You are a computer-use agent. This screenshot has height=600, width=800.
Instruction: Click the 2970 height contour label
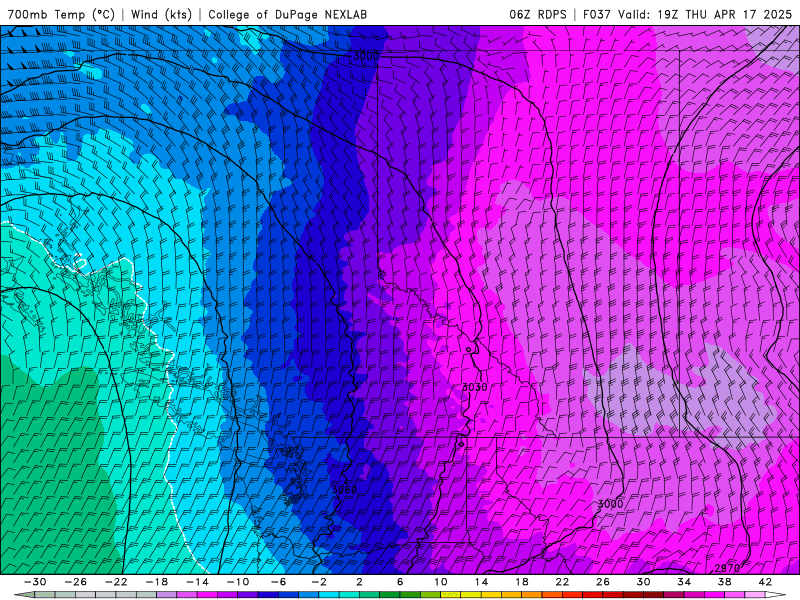pos(727,568)
